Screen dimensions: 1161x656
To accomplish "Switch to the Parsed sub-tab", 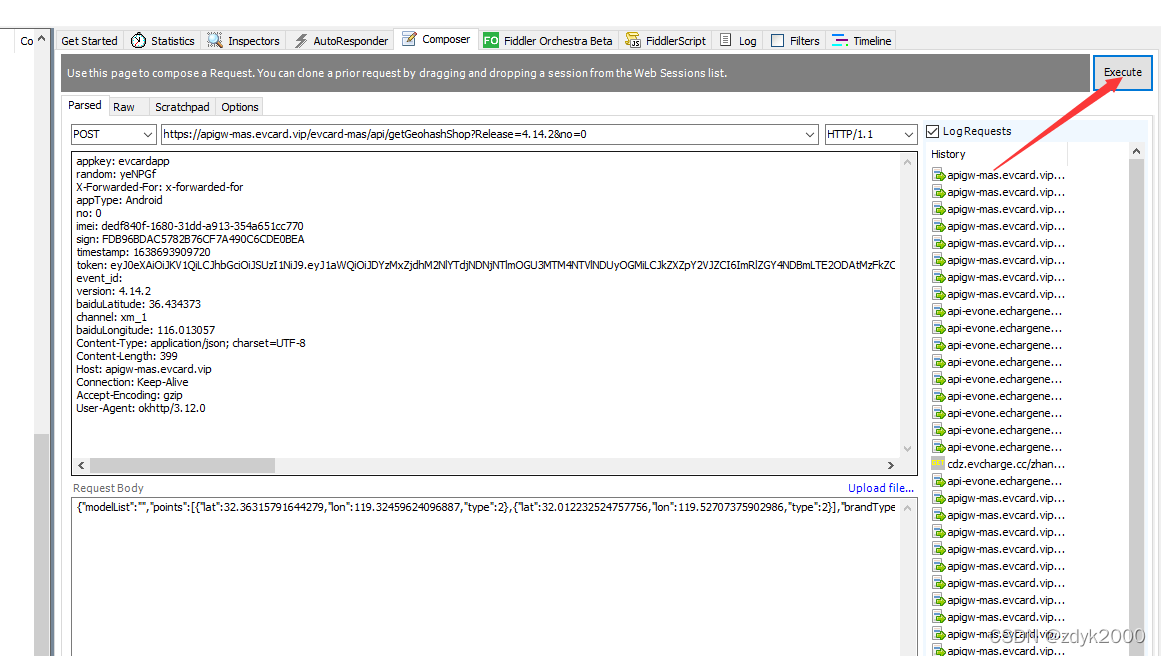I will (85, 105).
